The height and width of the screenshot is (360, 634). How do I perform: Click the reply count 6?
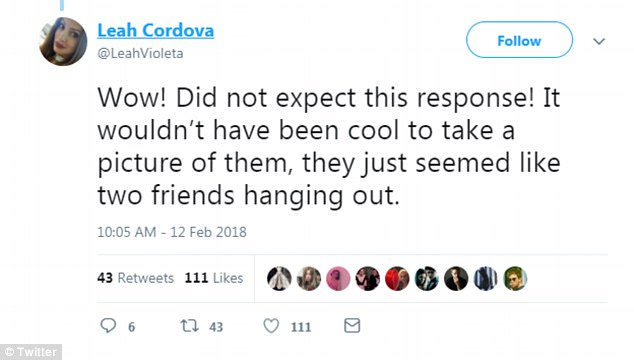pyautogui.click(x=131, y=327)
